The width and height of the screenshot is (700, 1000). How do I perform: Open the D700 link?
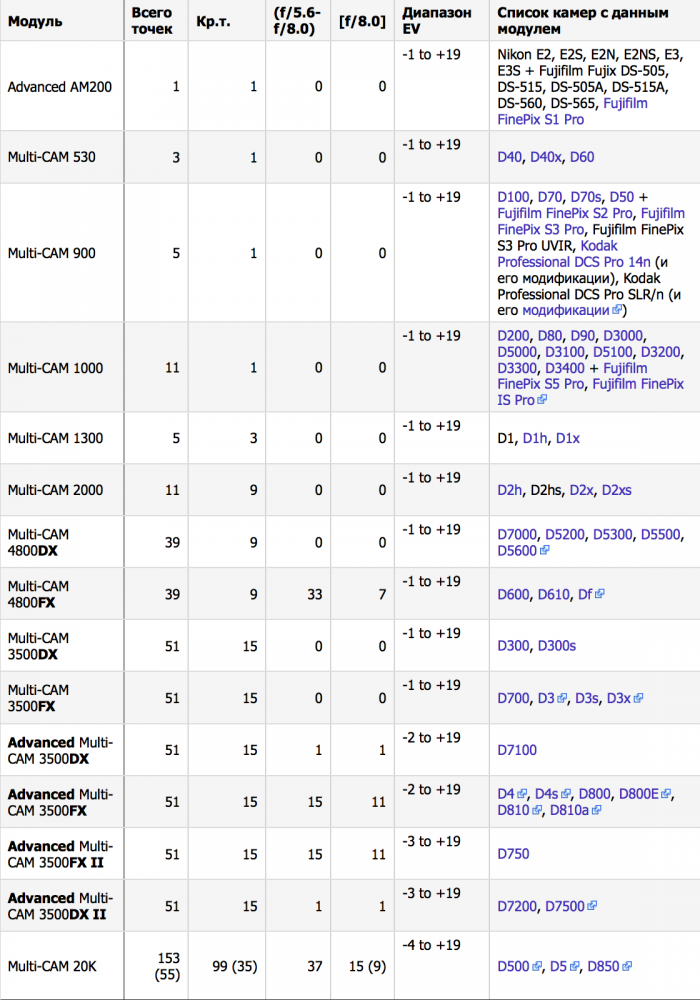pos(513,698)
